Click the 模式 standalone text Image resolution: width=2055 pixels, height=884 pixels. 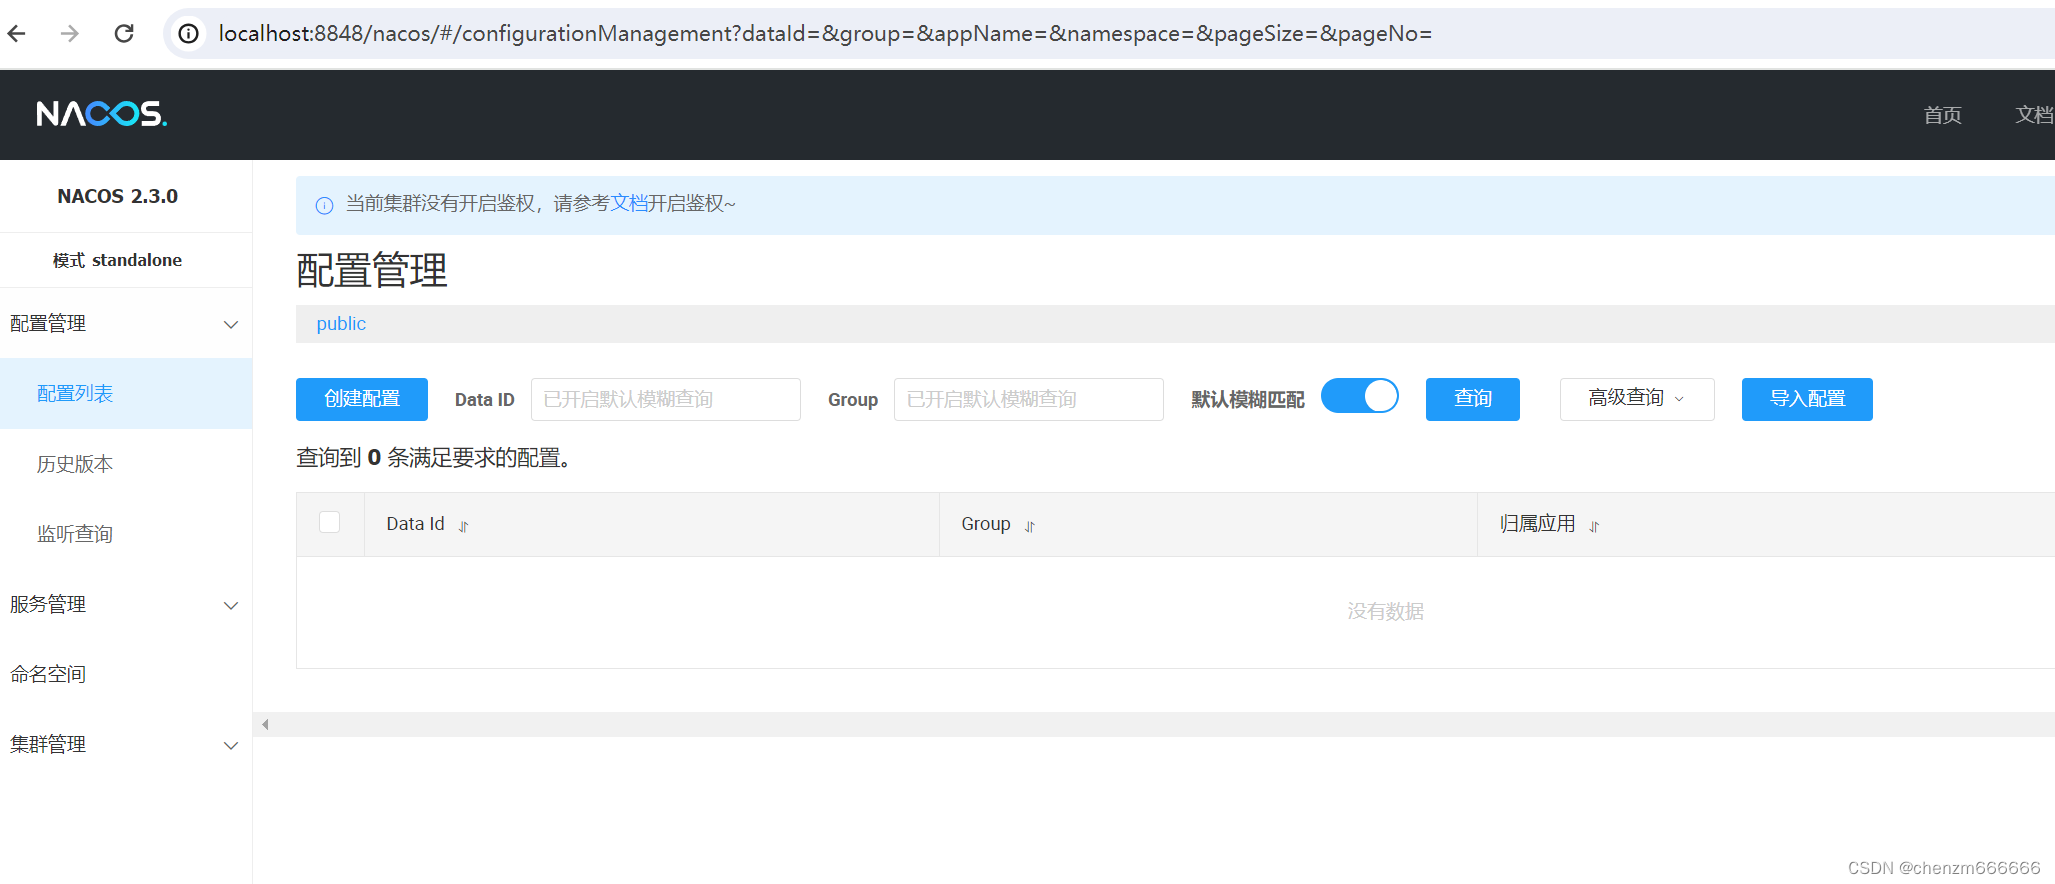click(x=118, y=260)
